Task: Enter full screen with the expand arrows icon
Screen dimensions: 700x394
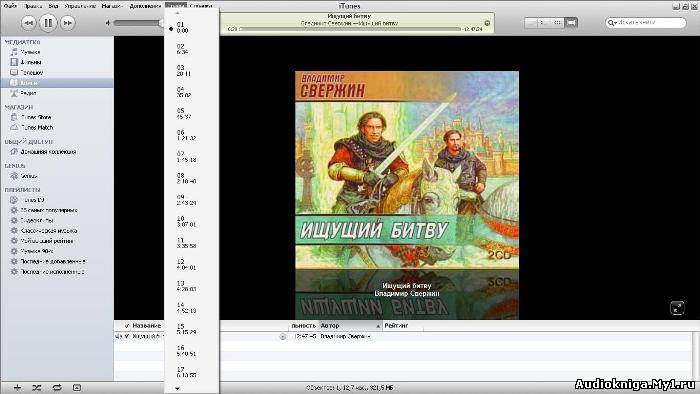Action: pos(677,307)
